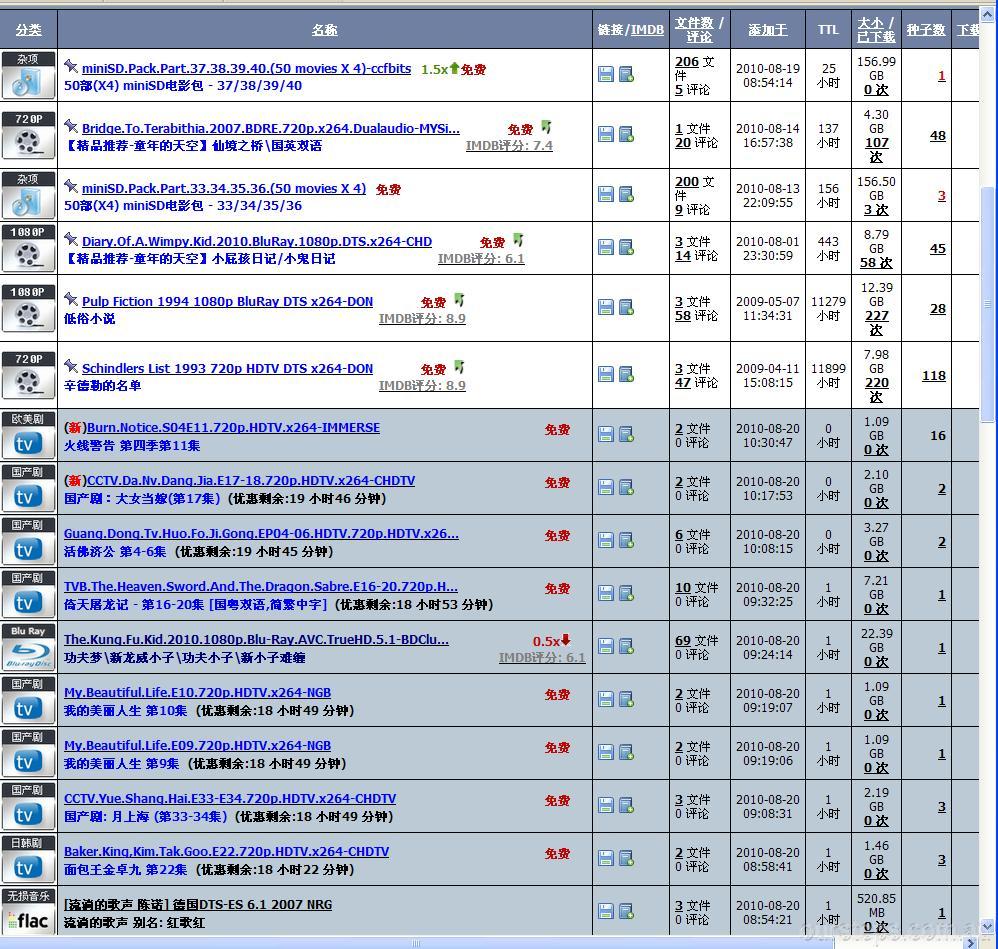Click the download icon for Diary Of A Wimpy Kid

(x=606, y=247)
